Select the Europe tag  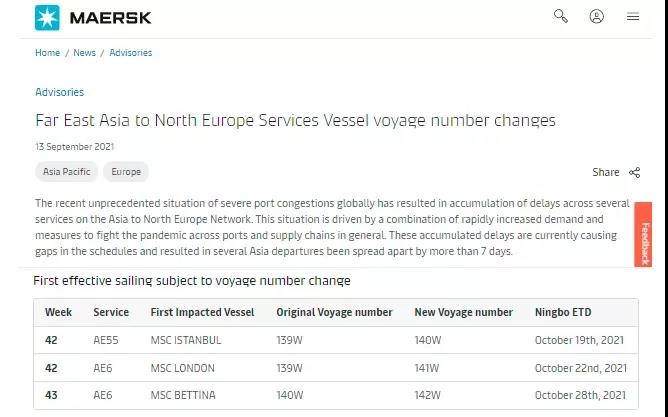(x=126, y=172)
